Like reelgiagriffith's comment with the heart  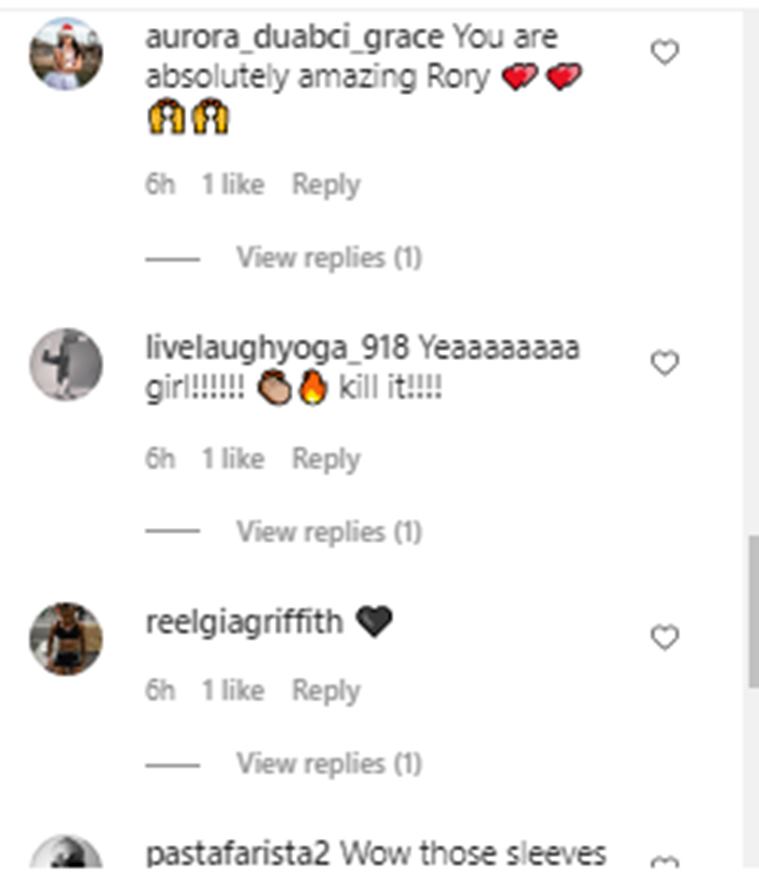[665, 638]
